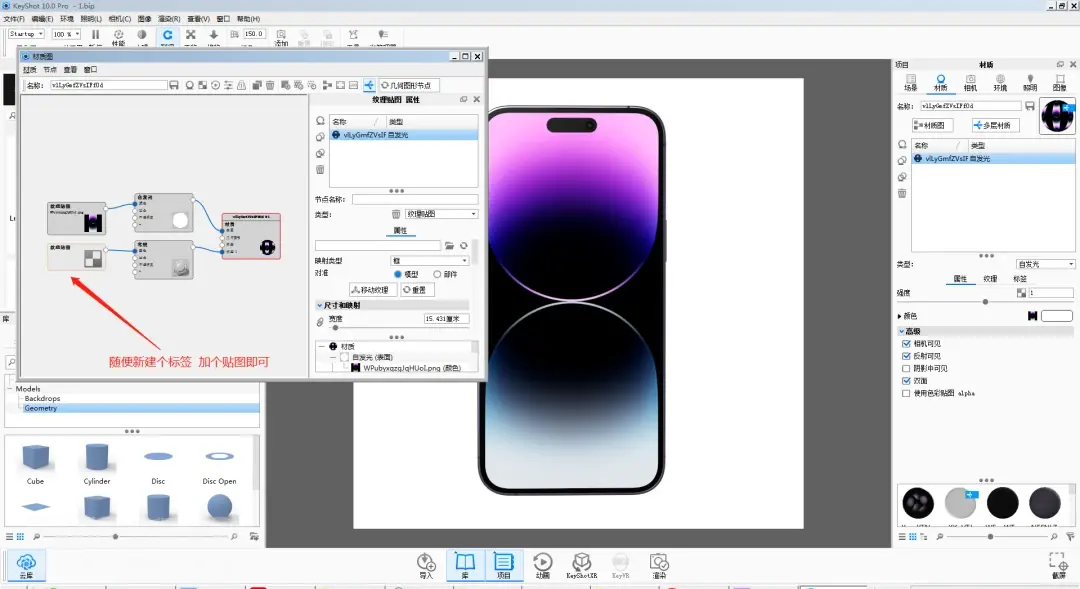The image size is (1080, 589).
Task: Toggle the 相机可见 checkbox
Action: 906,343
